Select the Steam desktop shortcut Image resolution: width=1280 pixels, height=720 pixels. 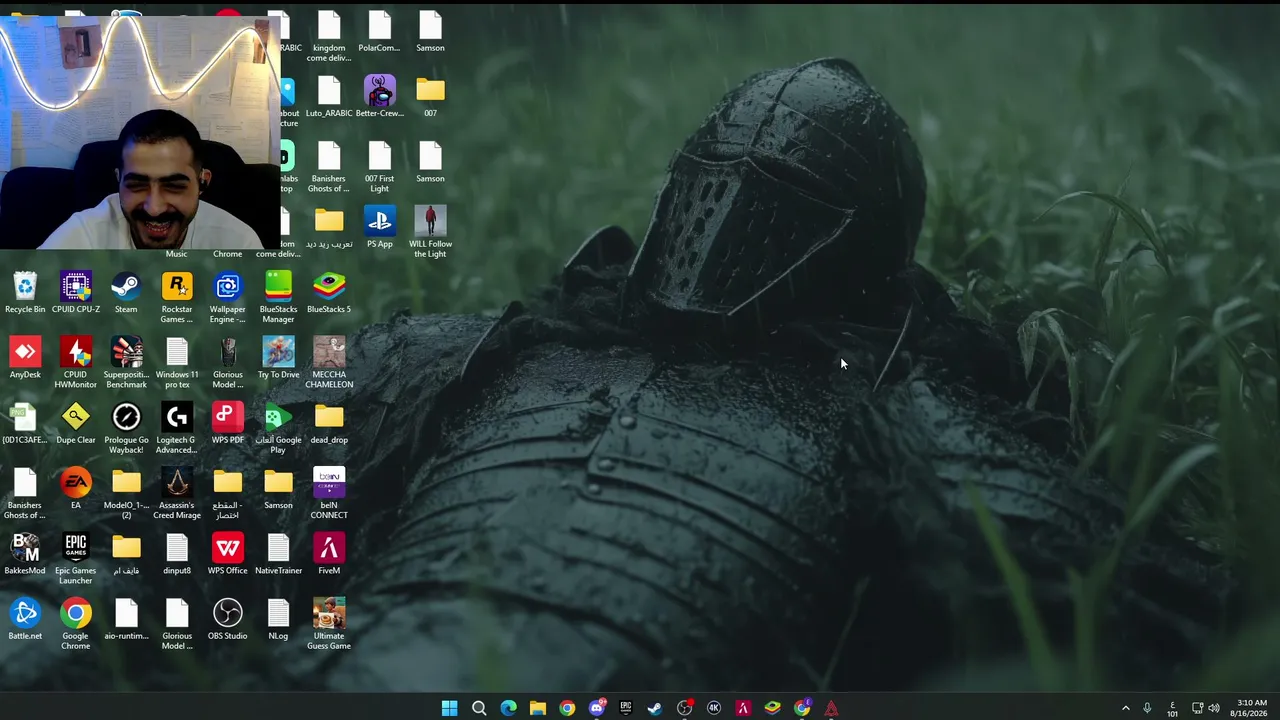126,292
